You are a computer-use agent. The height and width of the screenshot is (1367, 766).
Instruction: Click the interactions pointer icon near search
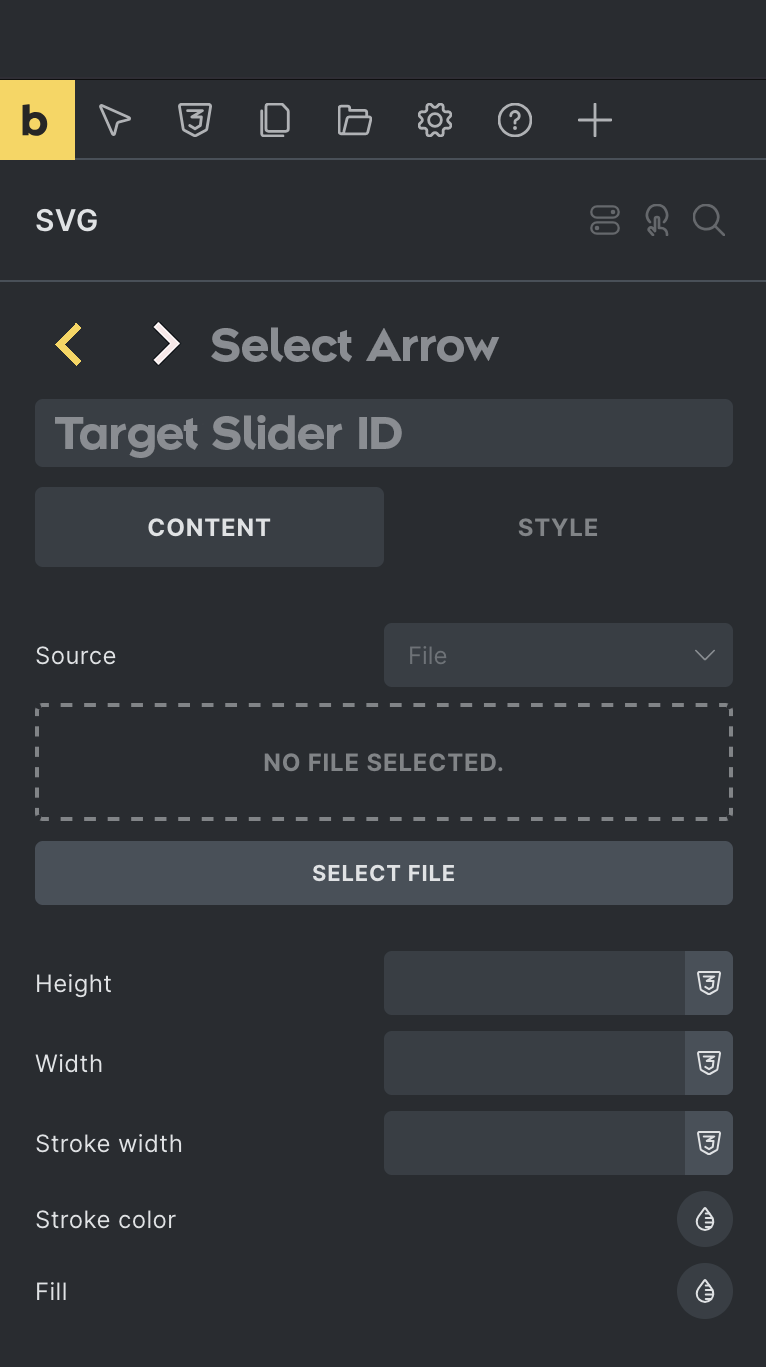(657, 220)
